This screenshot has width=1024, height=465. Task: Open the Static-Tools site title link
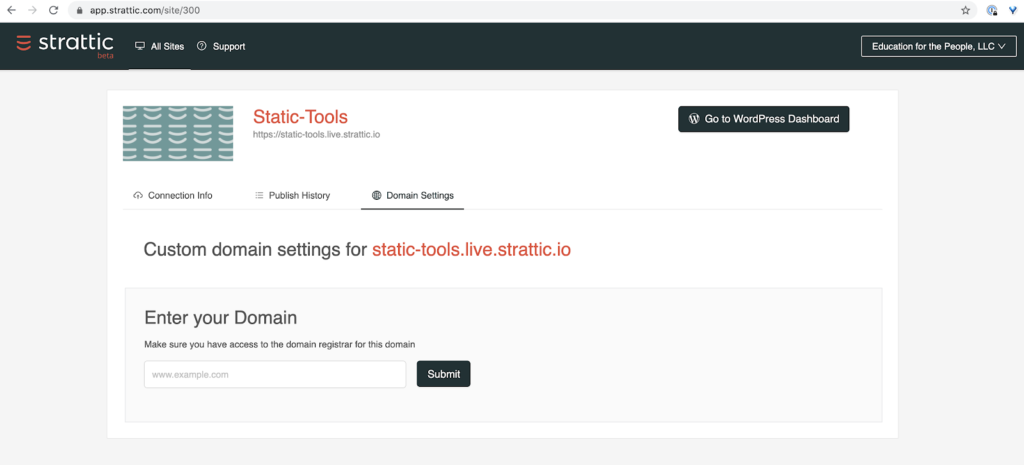click(300, 117)
